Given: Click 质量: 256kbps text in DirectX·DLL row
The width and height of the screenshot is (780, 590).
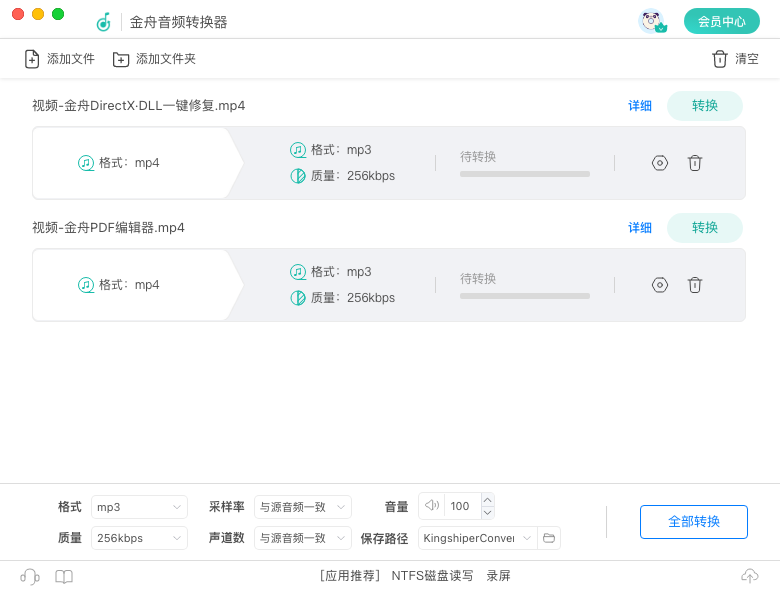Looking at the screenshot, I should click(353, 176).
